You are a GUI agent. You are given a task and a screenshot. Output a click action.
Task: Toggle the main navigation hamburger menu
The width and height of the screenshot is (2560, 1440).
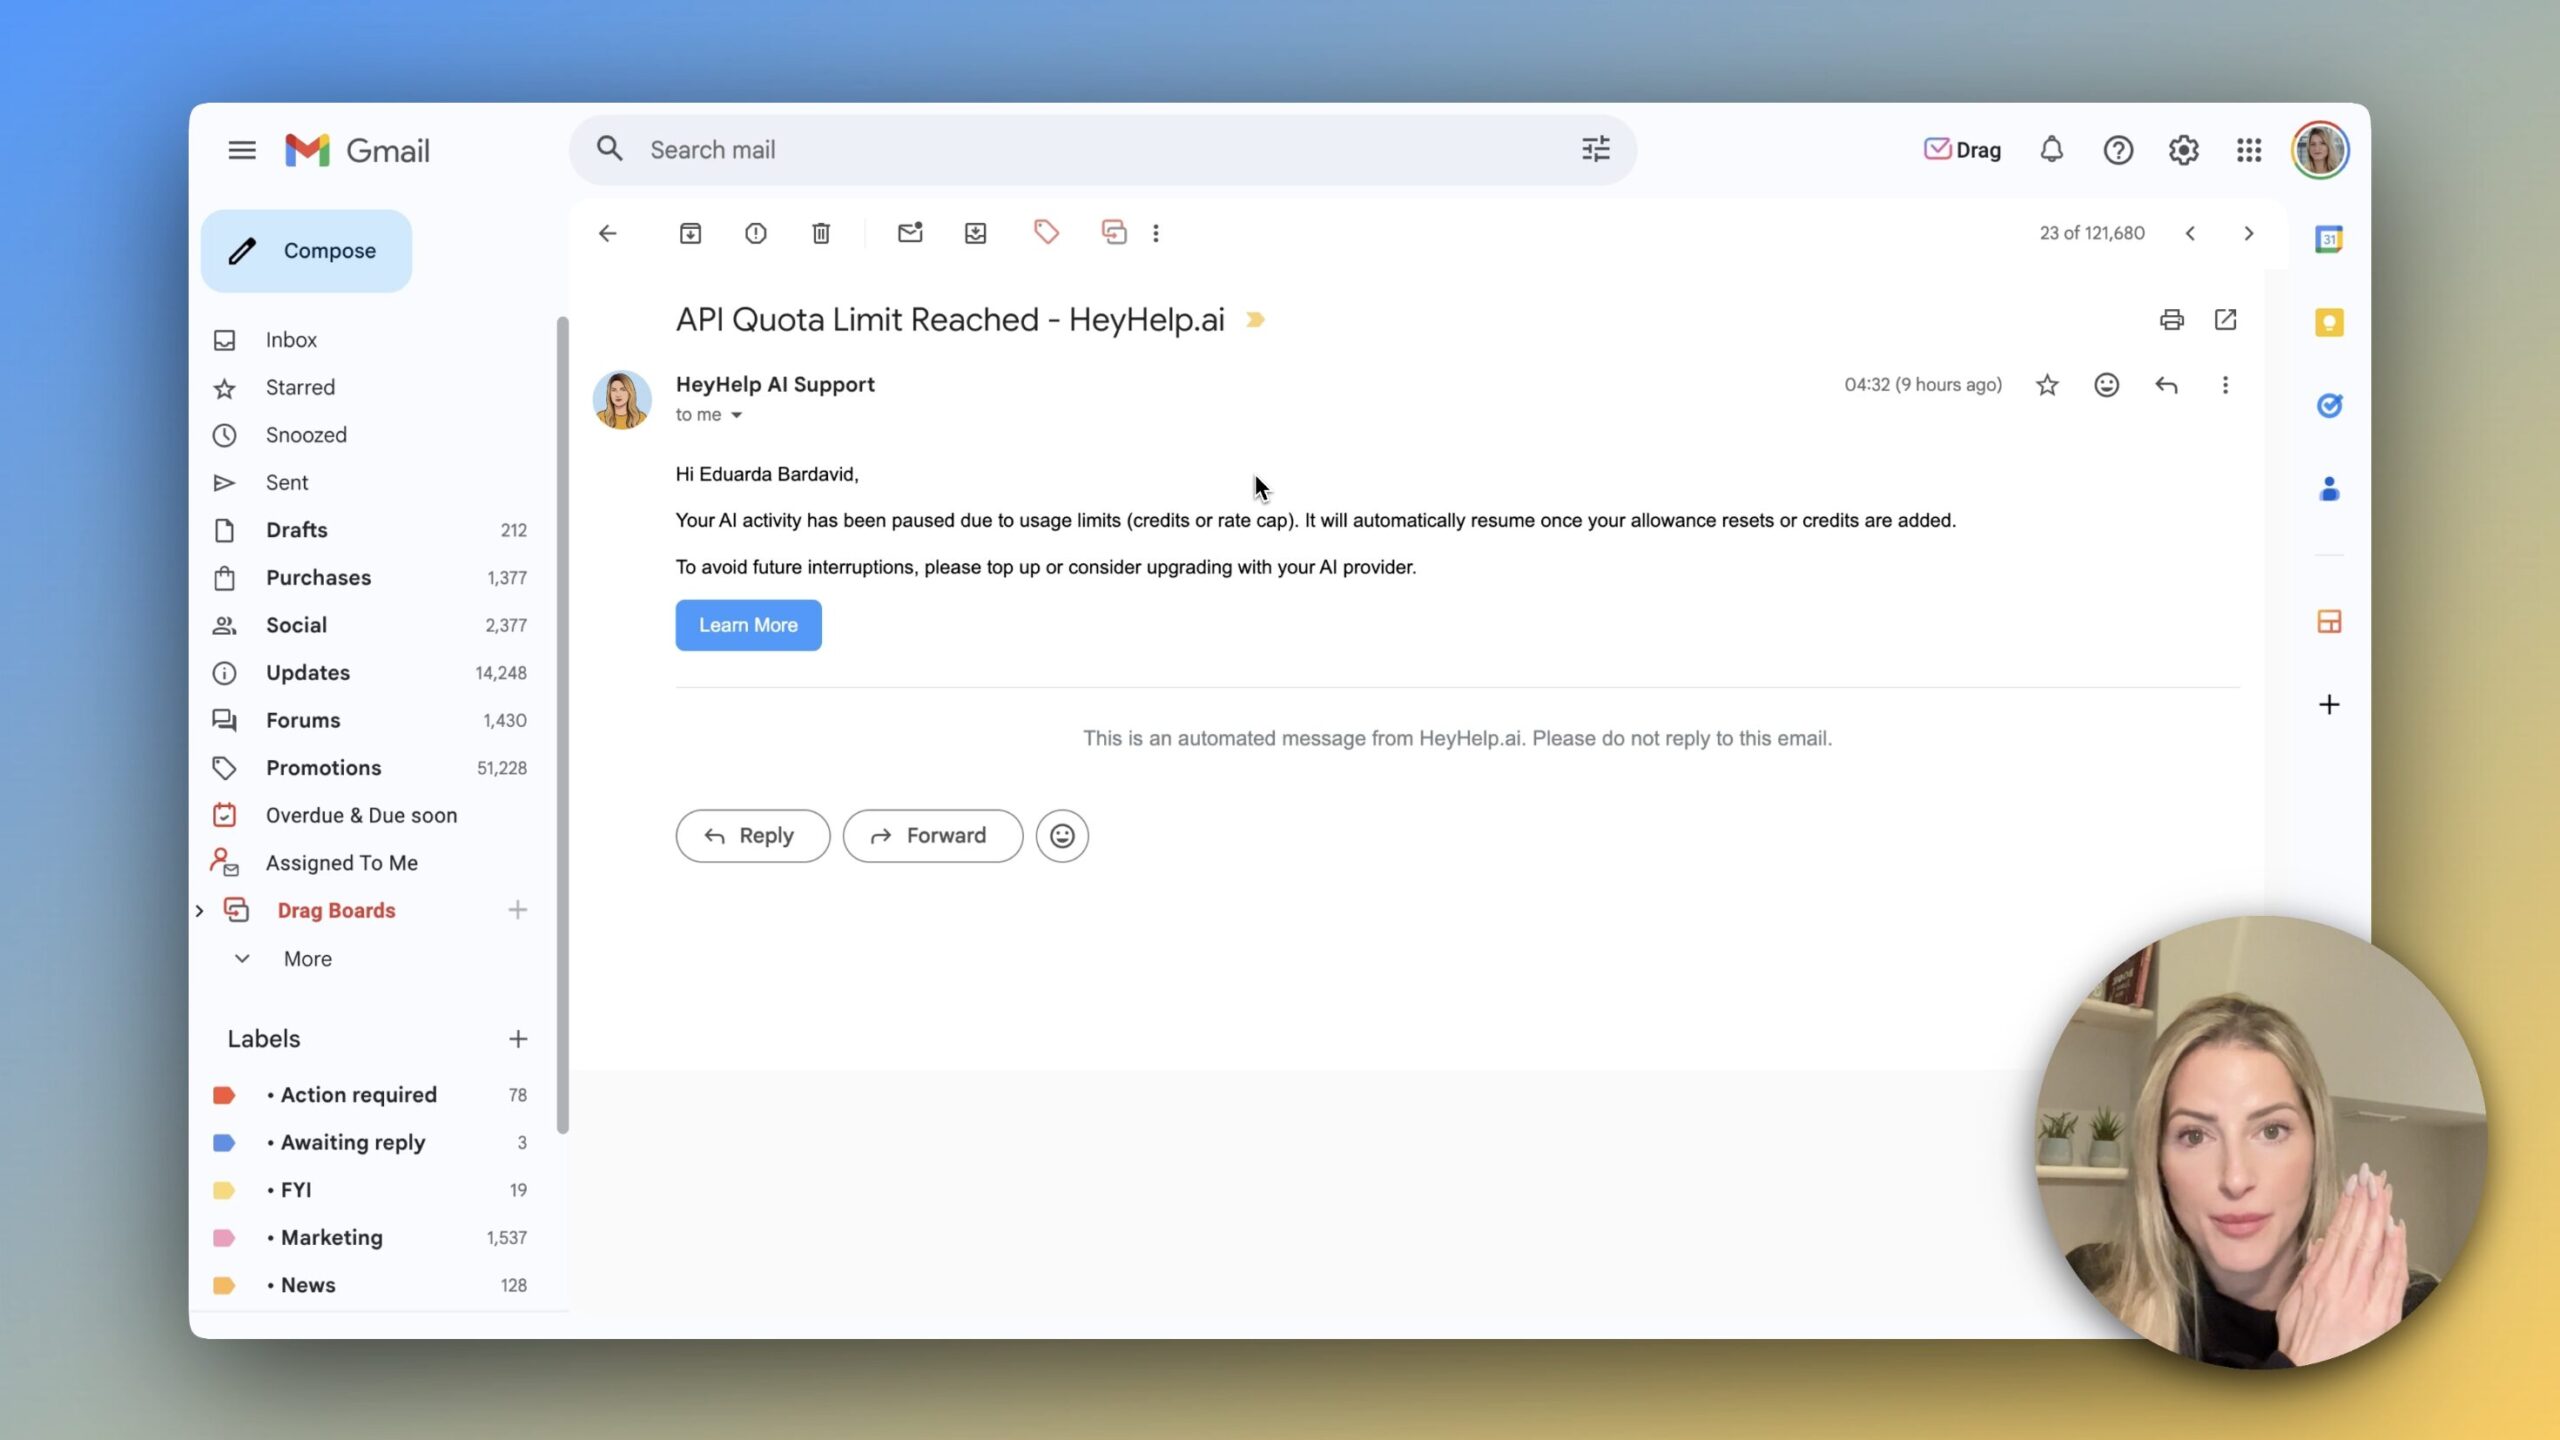(x=241, y=149)
